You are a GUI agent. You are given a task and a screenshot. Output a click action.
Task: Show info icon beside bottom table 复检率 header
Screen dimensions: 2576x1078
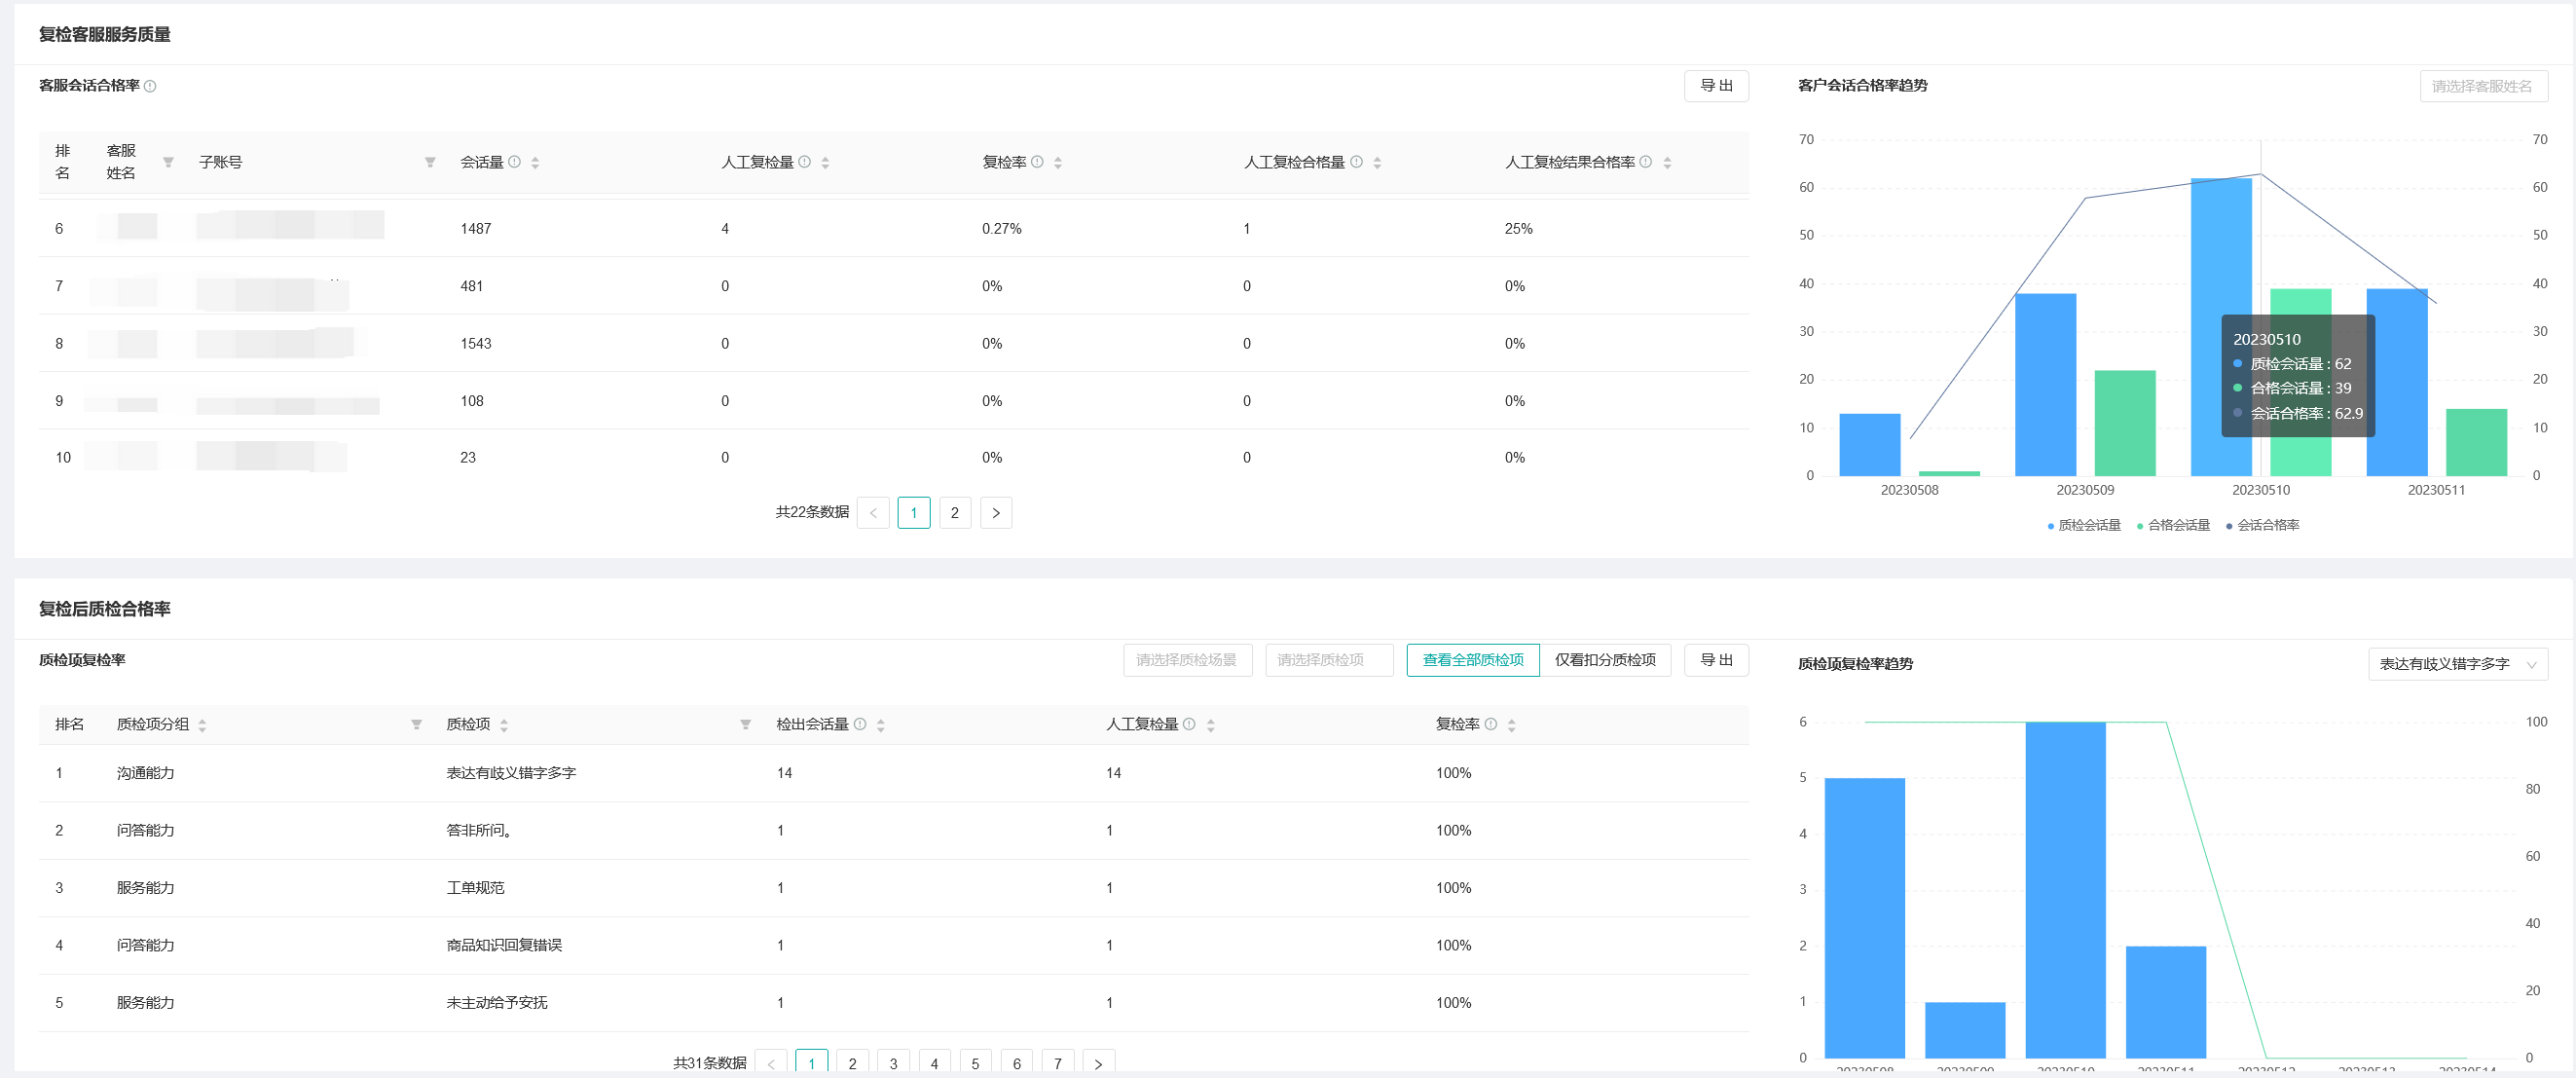point(1491,723)
